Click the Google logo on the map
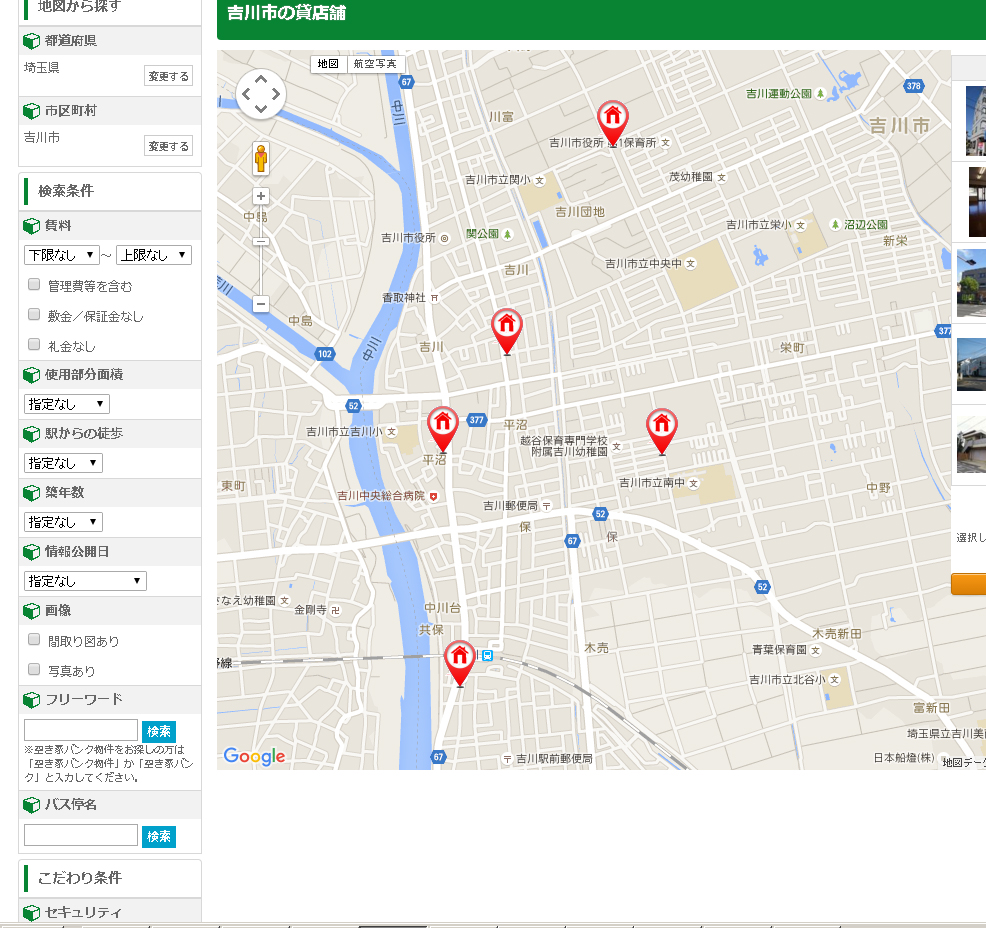Image resolution: width=986 pixels, height=928 pixels. tap(254, 756)
